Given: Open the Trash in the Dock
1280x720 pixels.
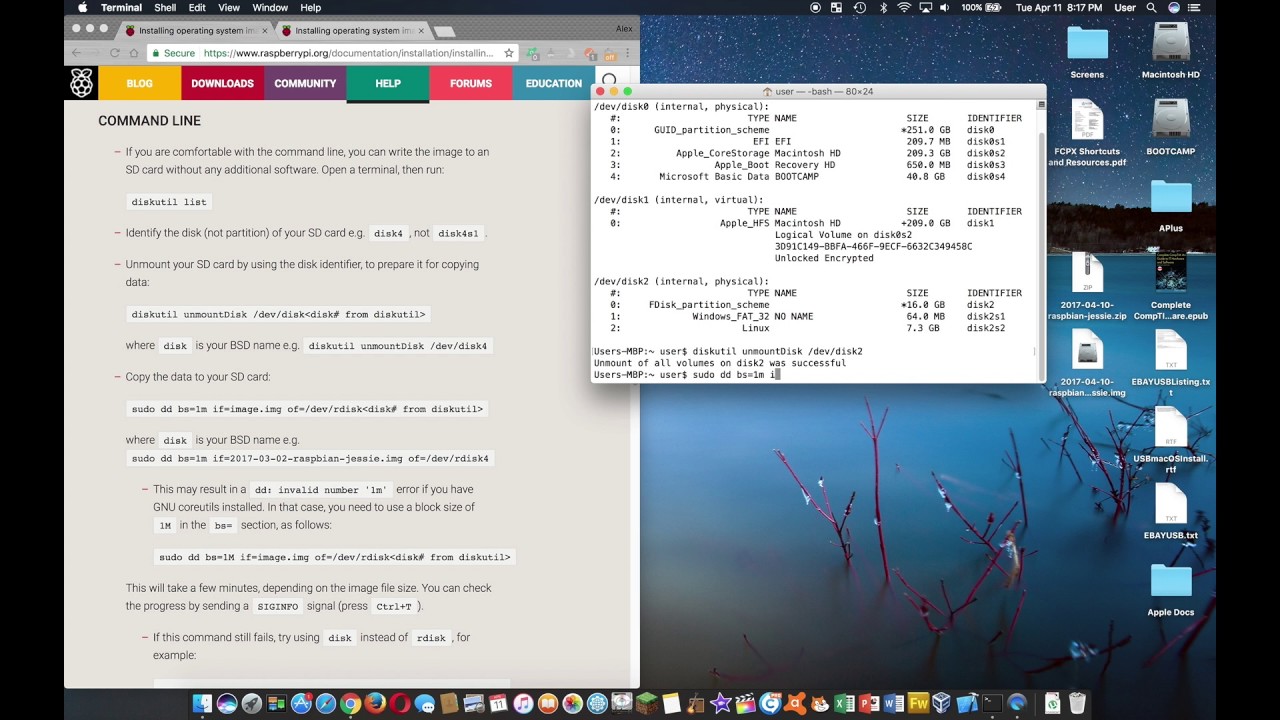Looking at the screenshot, I should pyautogui.click(x=1077, y=703).
